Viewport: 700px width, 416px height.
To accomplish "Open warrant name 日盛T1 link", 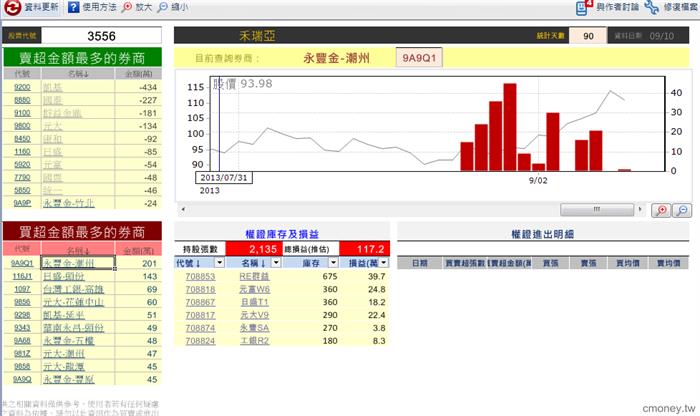I will 254,302.
